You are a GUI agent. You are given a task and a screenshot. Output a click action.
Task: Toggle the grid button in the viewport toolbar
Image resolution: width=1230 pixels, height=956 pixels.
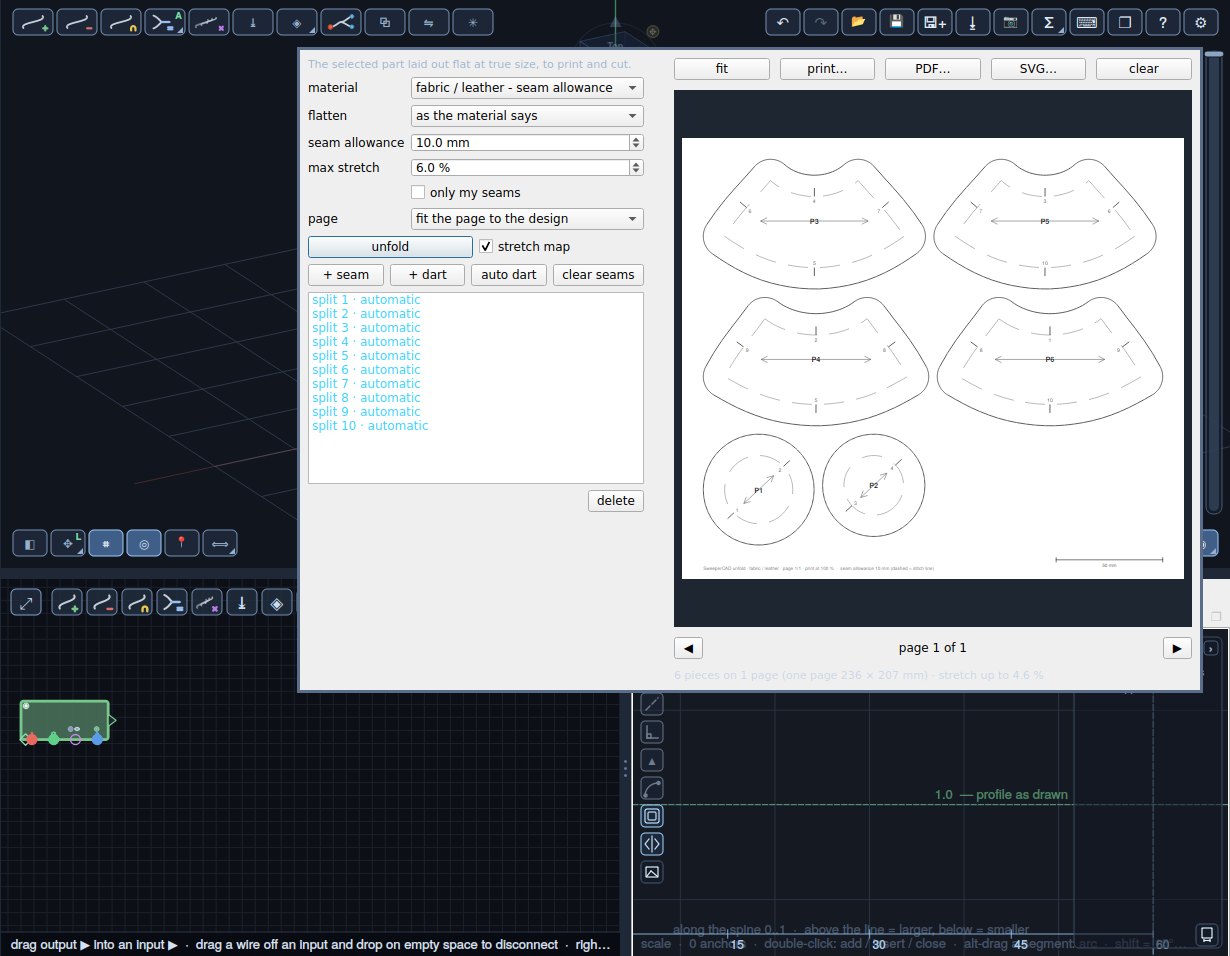[x=106, y=544]
